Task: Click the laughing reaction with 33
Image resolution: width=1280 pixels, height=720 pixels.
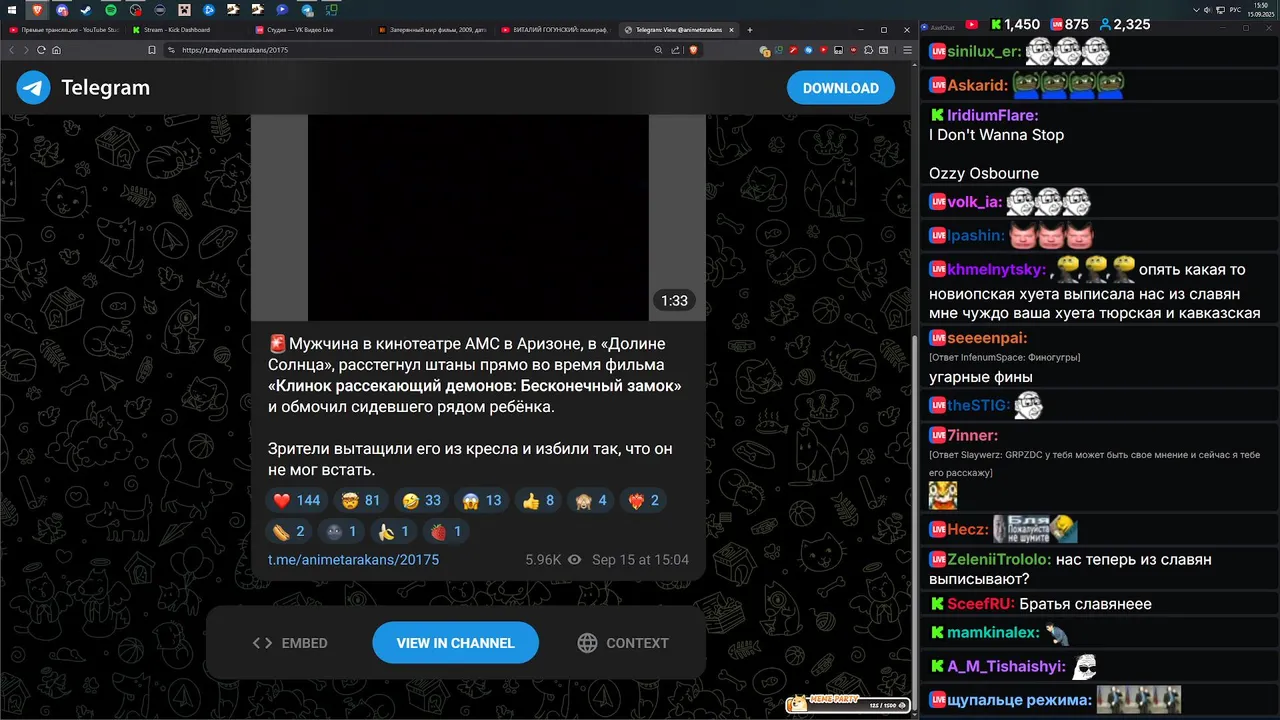Action: [422, 500]
